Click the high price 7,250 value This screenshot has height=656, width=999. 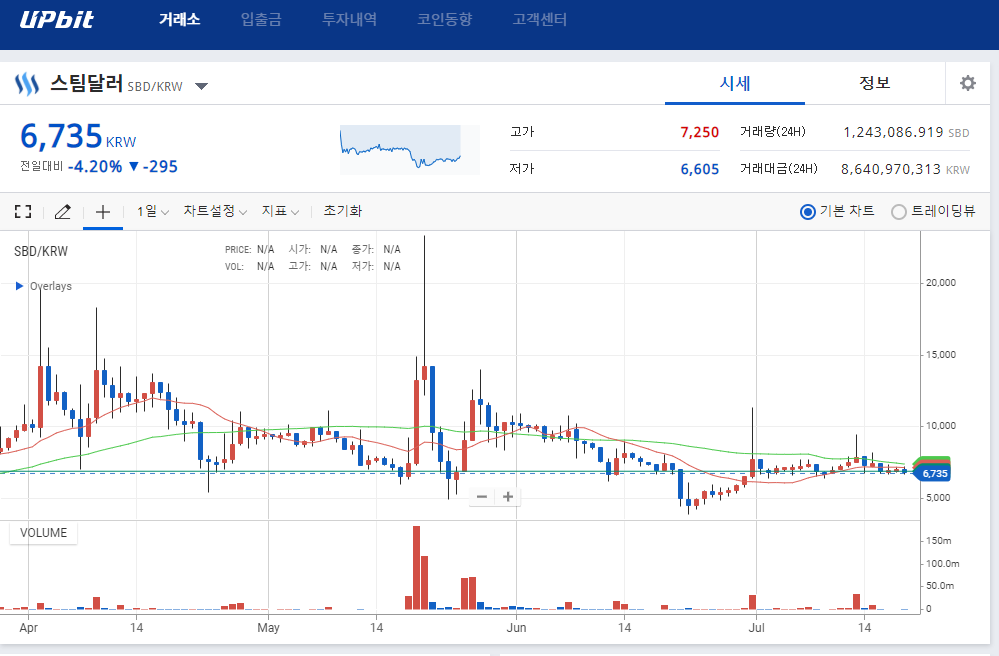[699, 132]
